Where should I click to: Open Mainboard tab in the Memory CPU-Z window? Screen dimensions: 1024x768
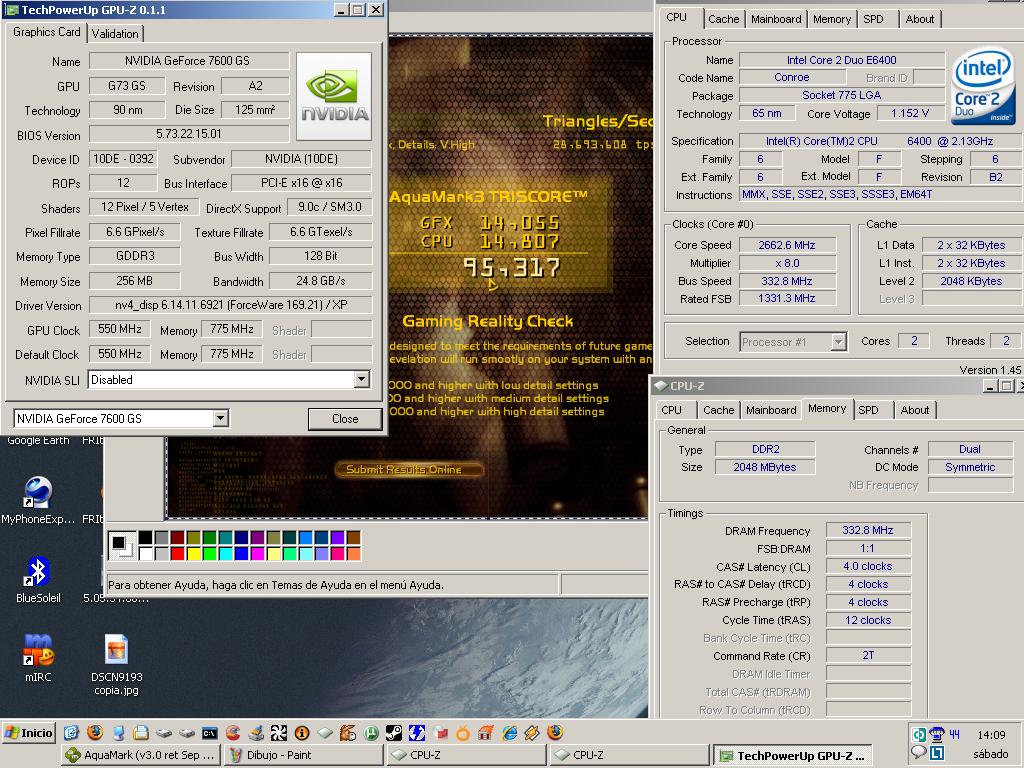coord(771,409)
